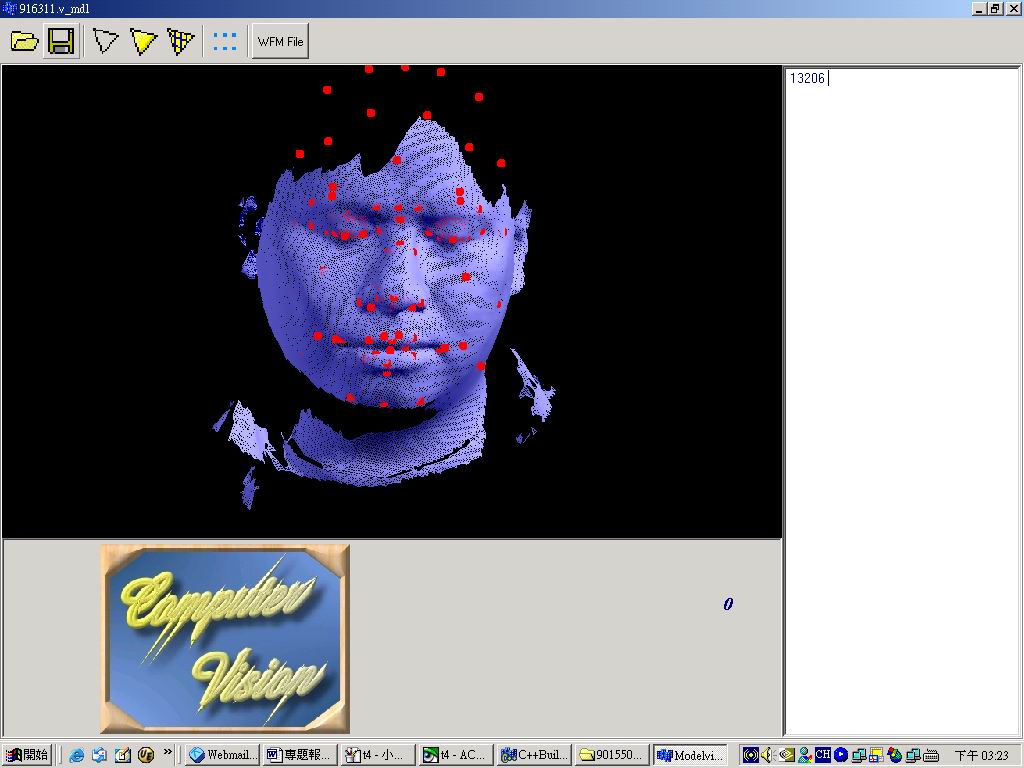Switch to the Webmail taskbar window
This screenshot has width=1024, height=768.
point(223,755)
